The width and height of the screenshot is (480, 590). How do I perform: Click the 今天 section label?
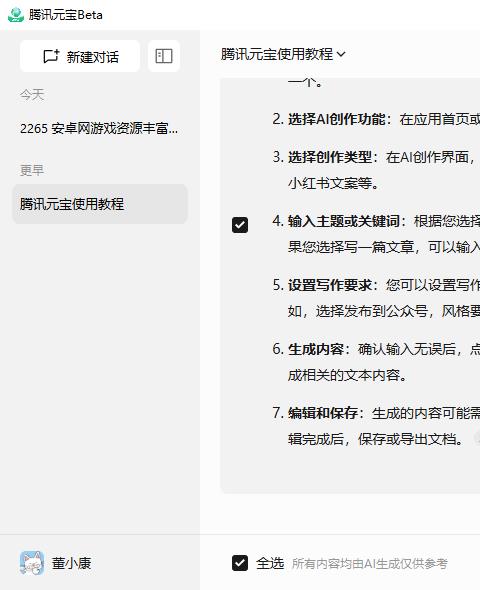coord(32,94)
